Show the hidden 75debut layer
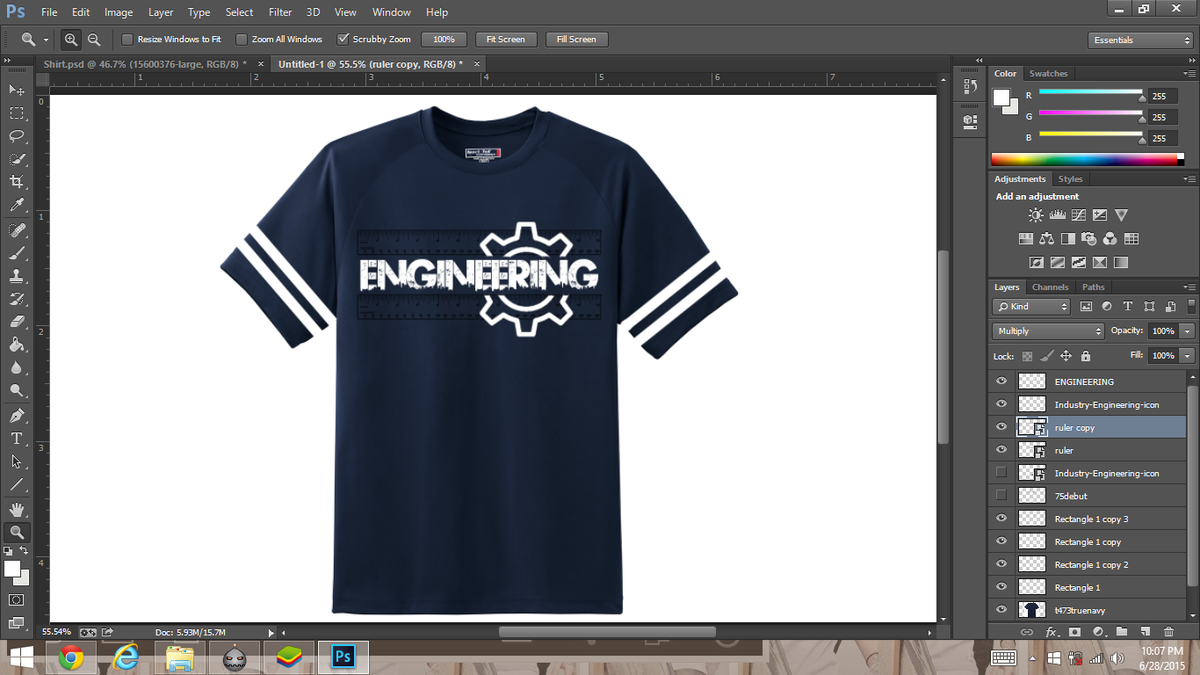 click(1001, 496)
